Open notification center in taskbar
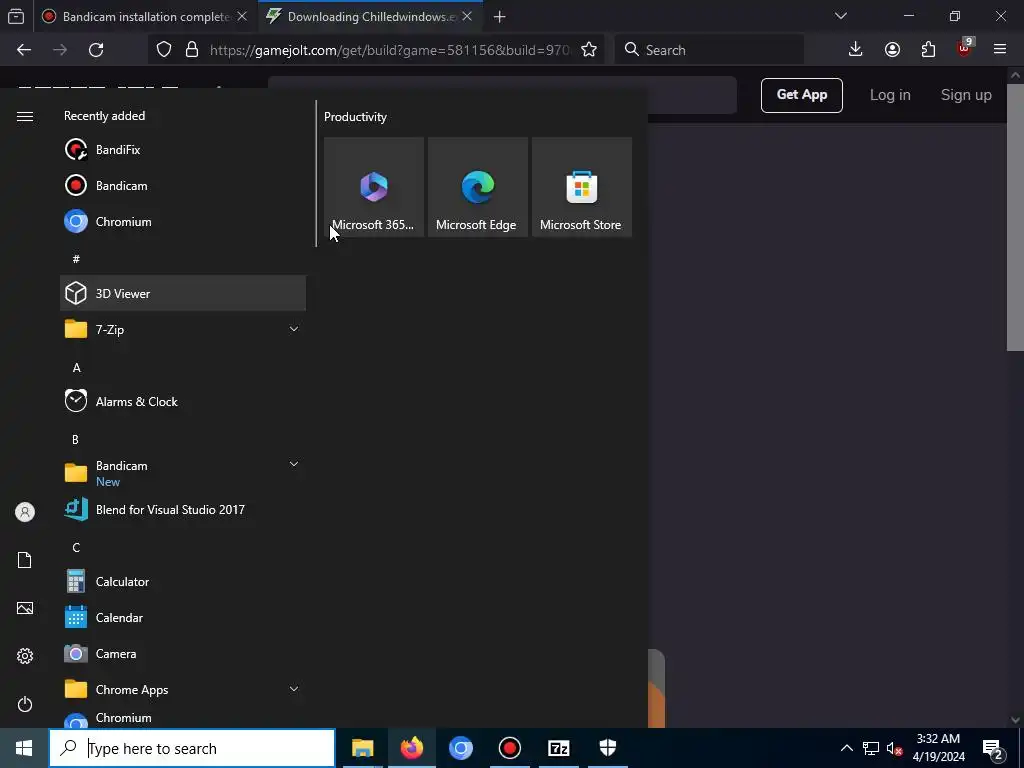The image size is (1024, 768). [x=993, y=748]
